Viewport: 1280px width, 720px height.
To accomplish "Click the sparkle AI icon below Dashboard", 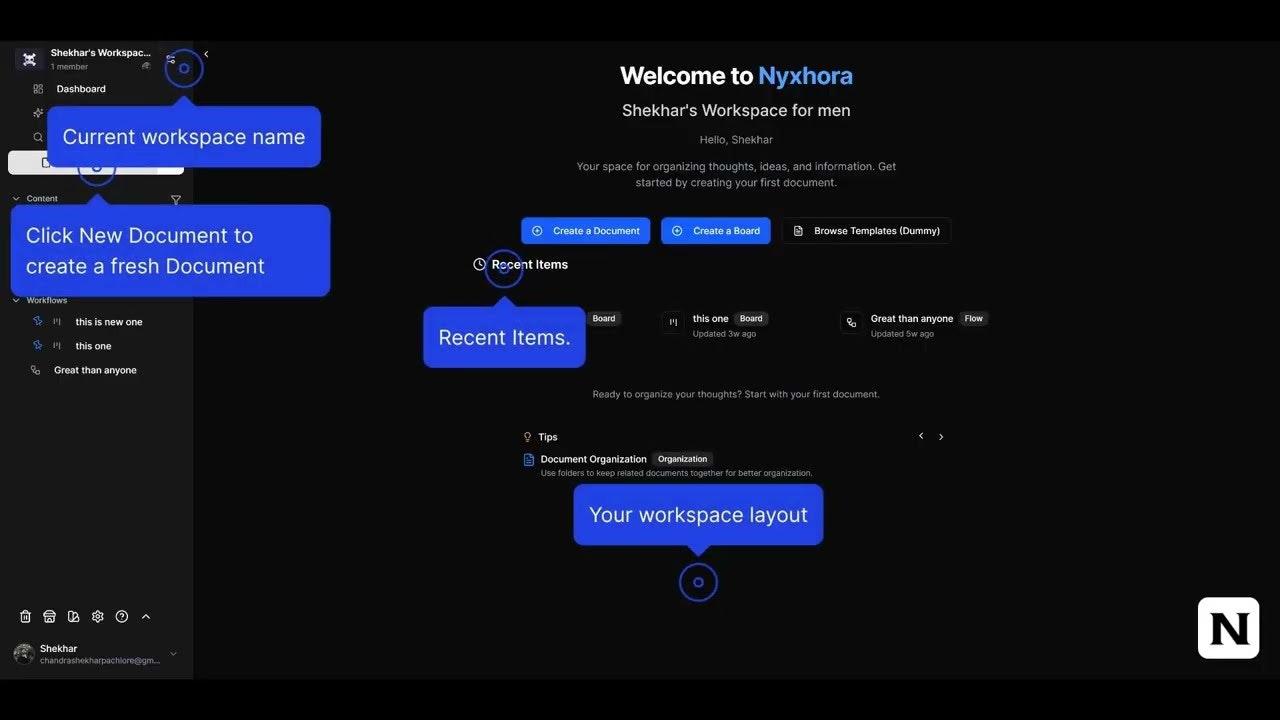I will click(x=38, y=113).
